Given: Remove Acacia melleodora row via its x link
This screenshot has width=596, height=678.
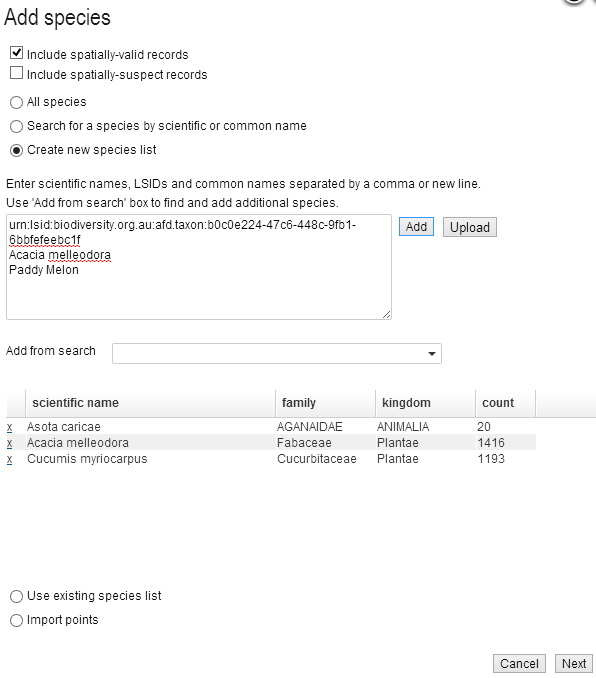Looking at the screenshot, I should click(10, 443).
